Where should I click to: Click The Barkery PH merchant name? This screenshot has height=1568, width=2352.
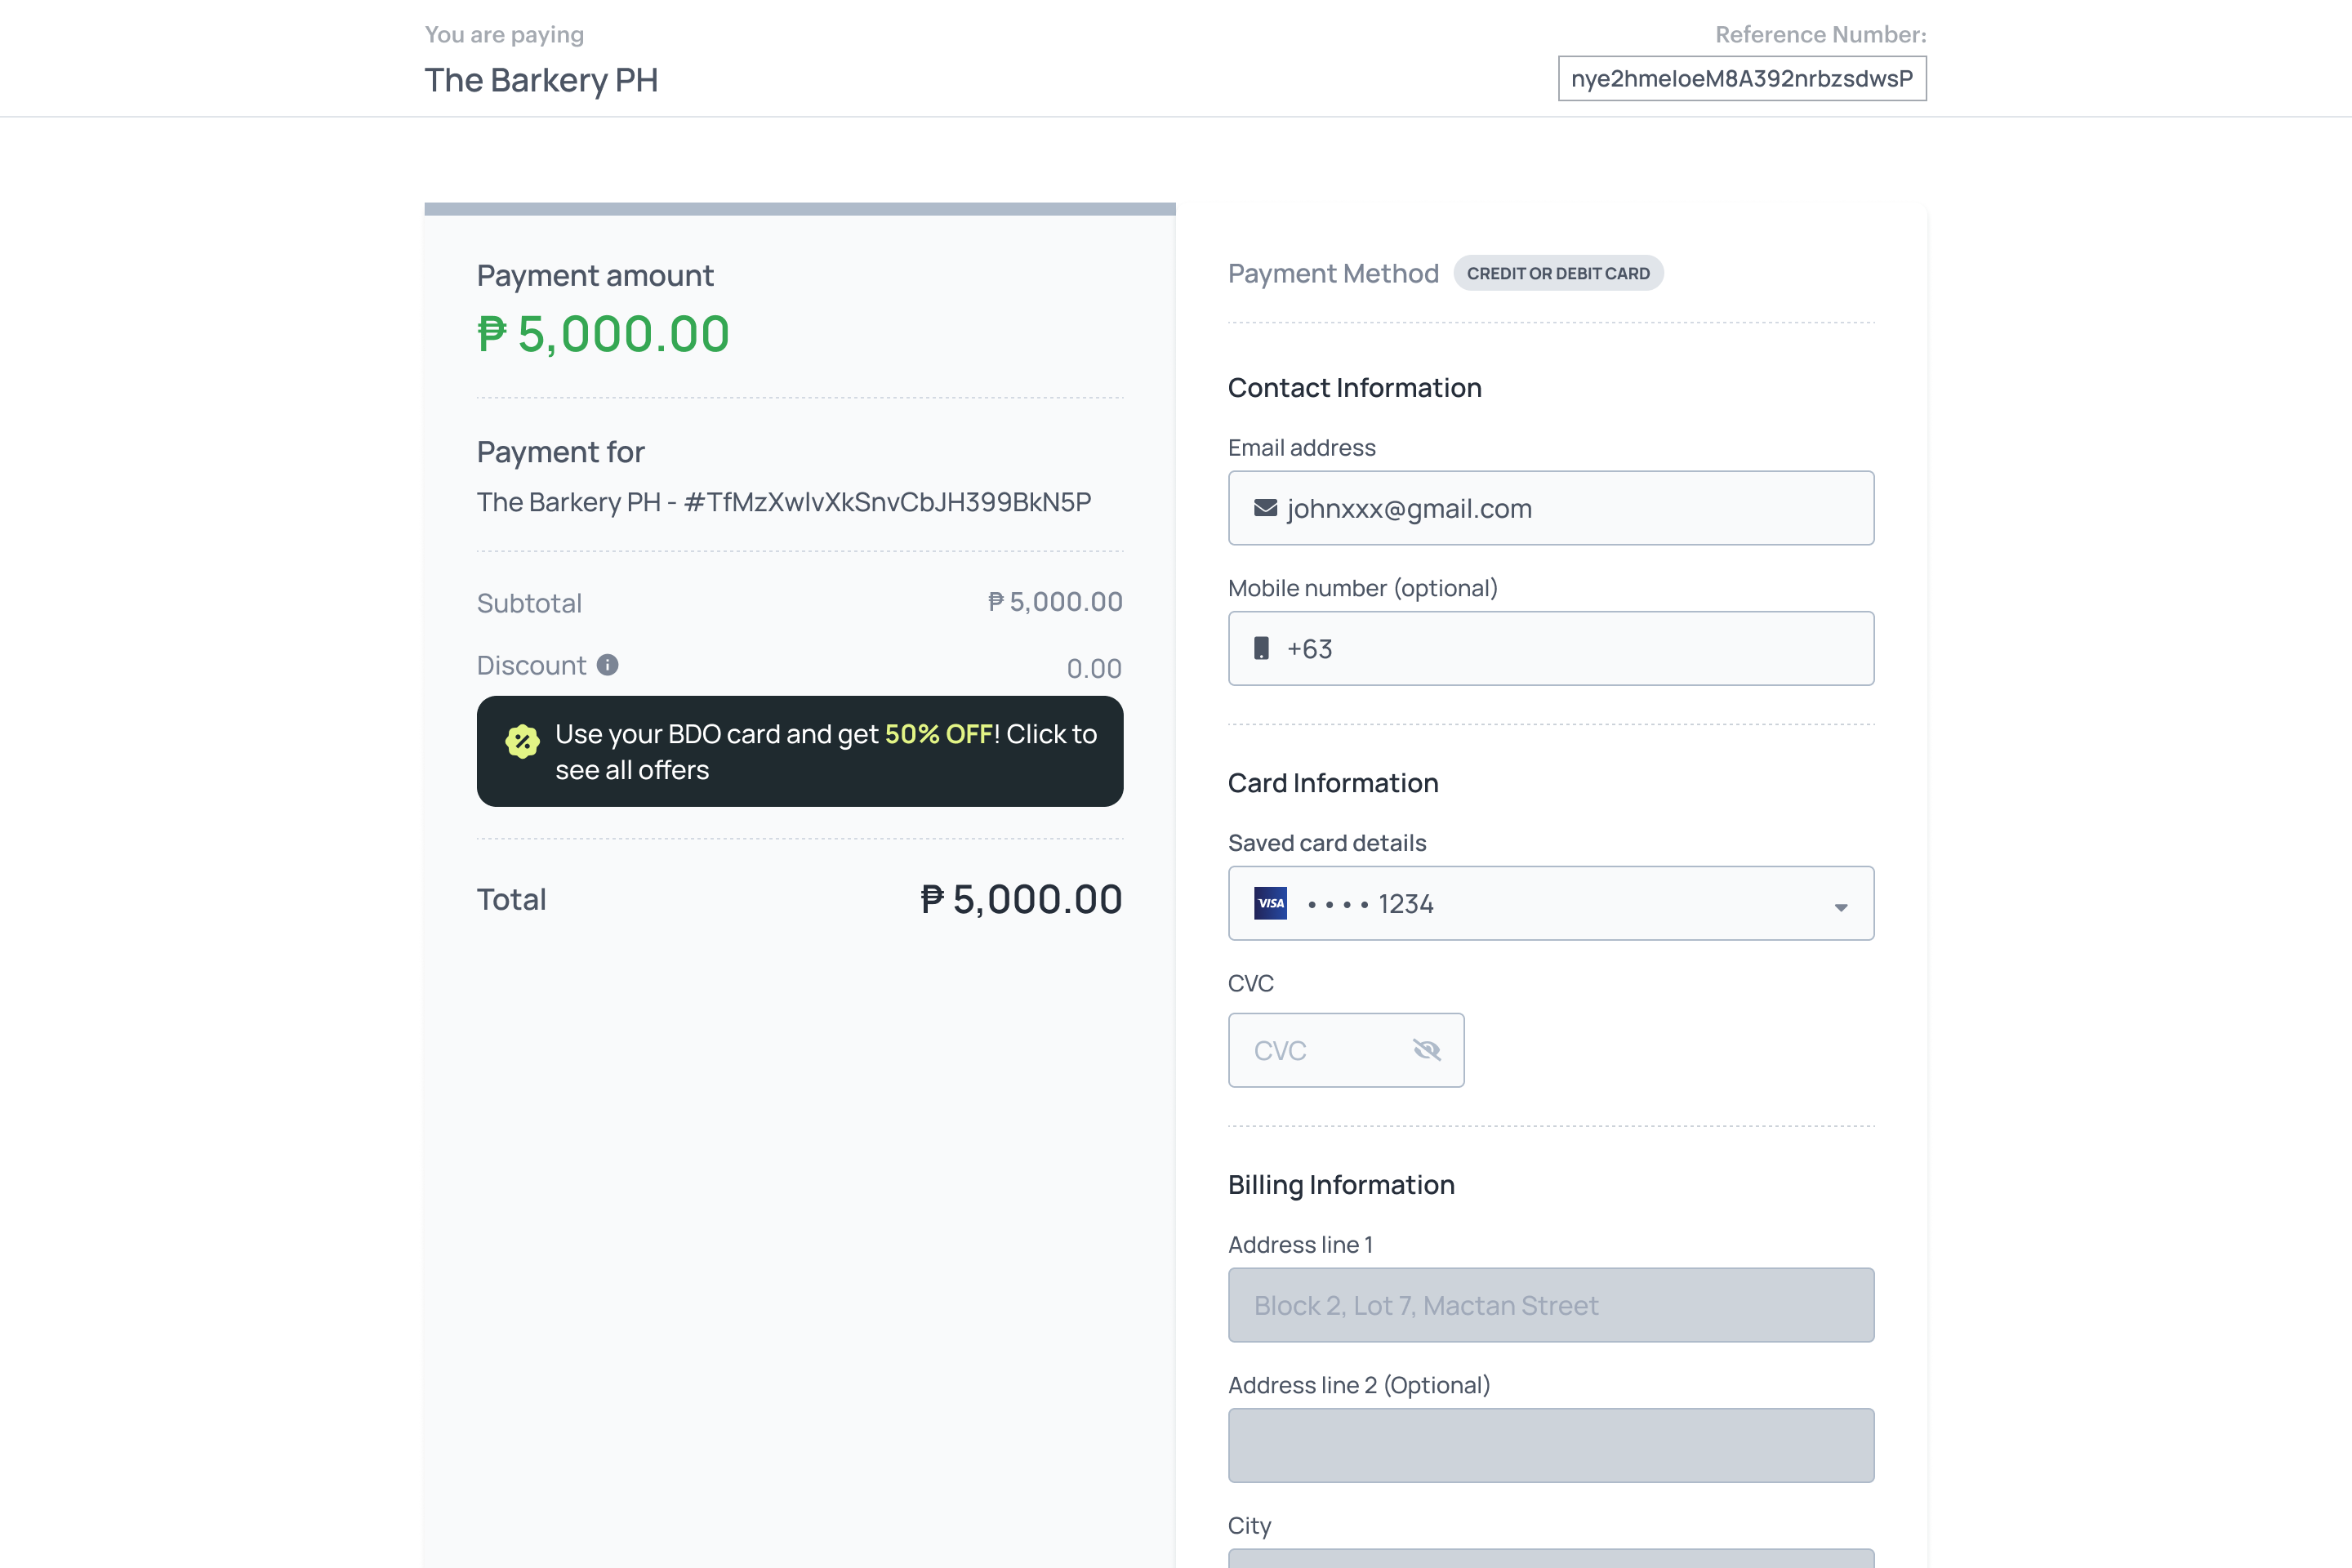541,80
